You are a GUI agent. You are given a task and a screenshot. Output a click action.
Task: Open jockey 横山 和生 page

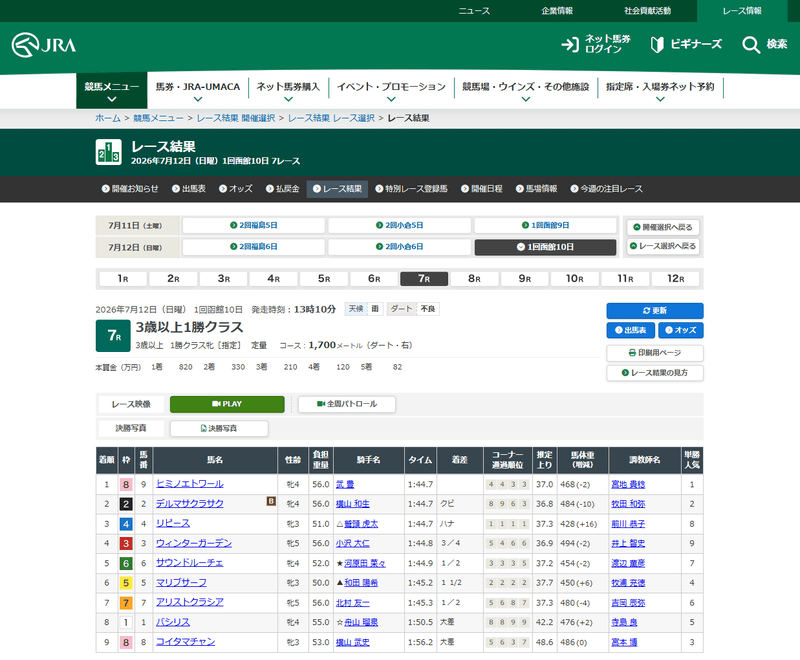click(x=353, y=504)
